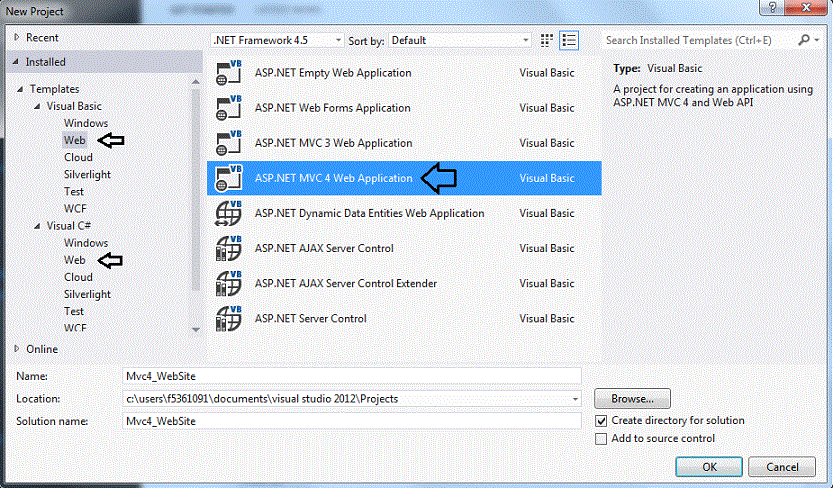
Task: Click the Browse... button
Action: (632, 399)
